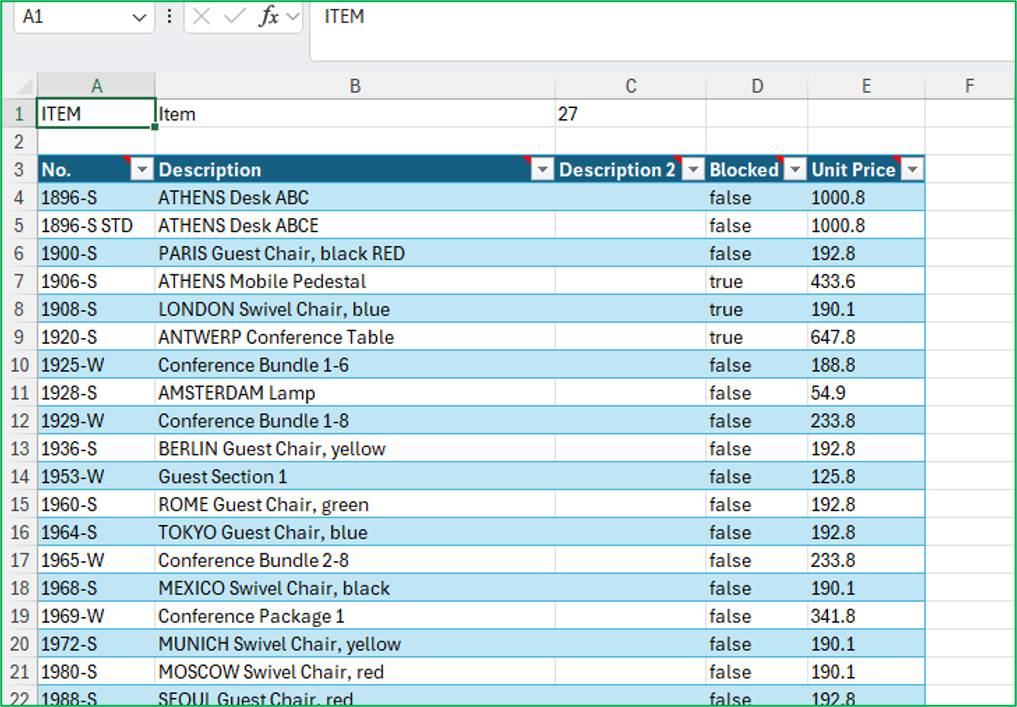
Task: Select column E header
Action: click(x=866, y=86)
